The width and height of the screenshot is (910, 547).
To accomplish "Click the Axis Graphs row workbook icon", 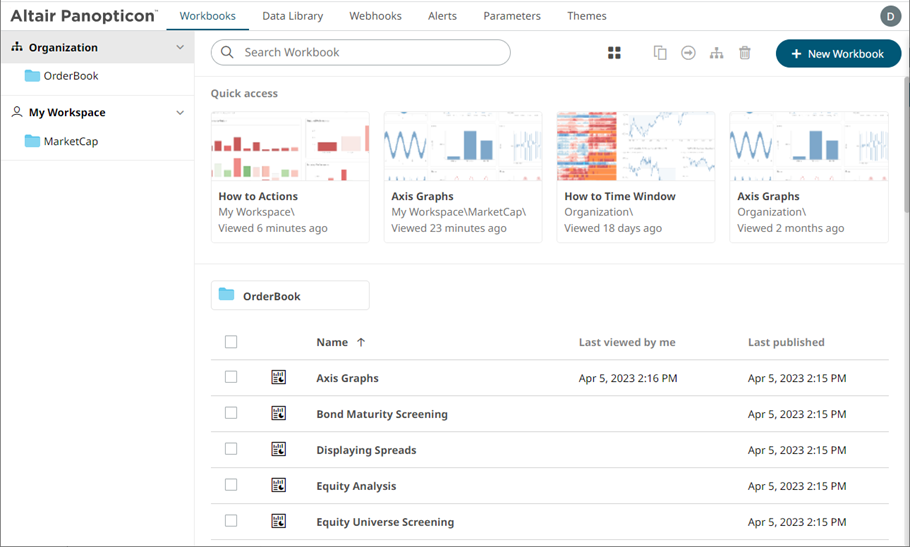I will [x=279, y=378].
